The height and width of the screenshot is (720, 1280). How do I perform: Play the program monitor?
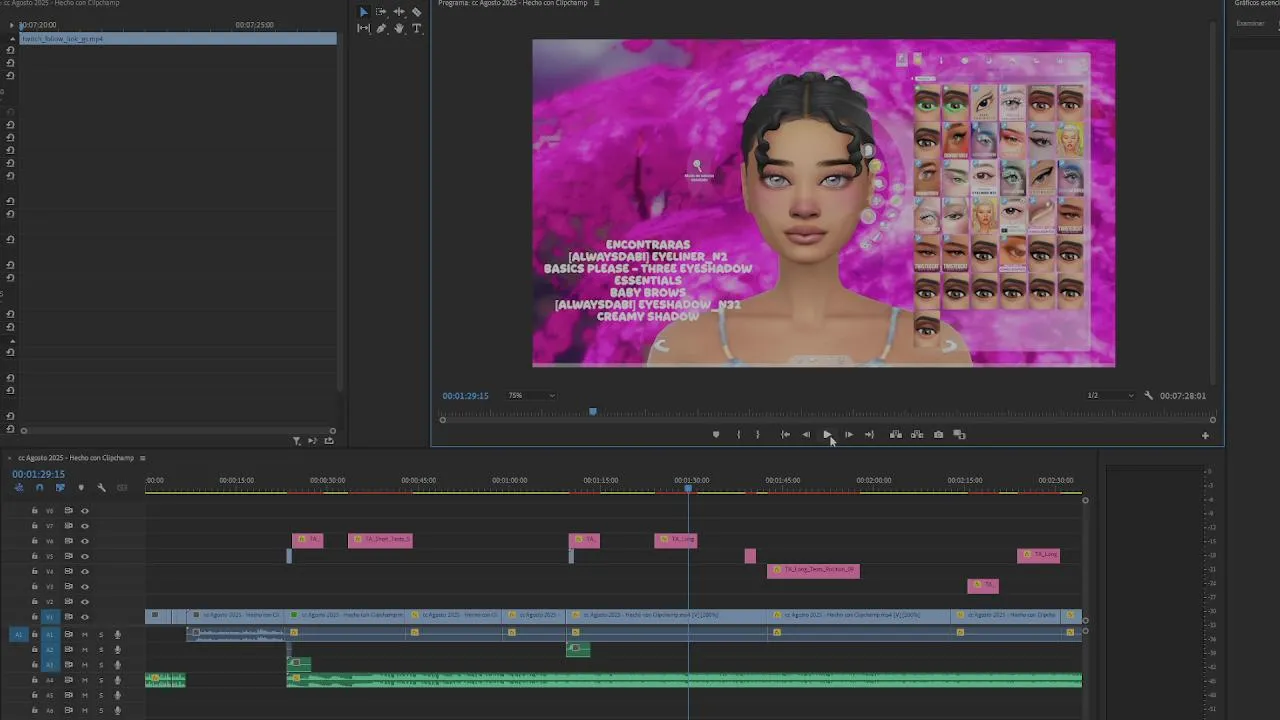pyautogui.click(x=827, y=434)
